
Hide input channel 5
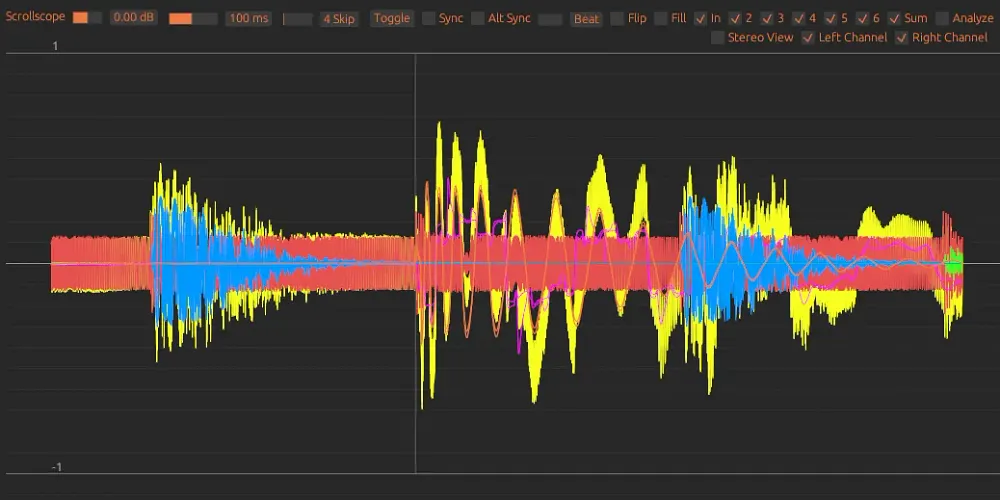[831, 18]
